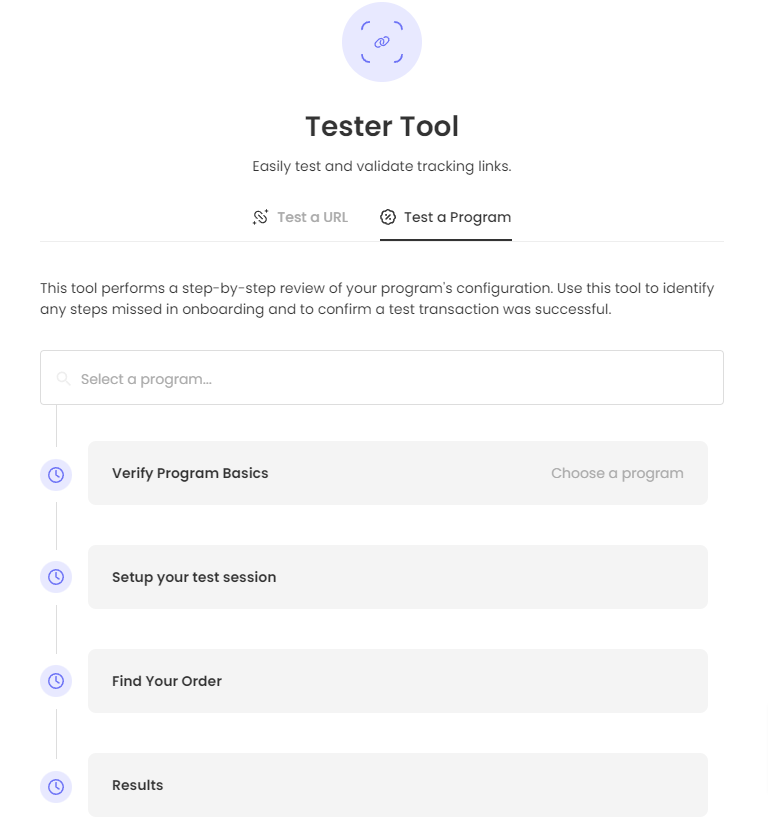Select the Test a Program tab label
The height and width of the screenshot is (820, 768).
457,217
